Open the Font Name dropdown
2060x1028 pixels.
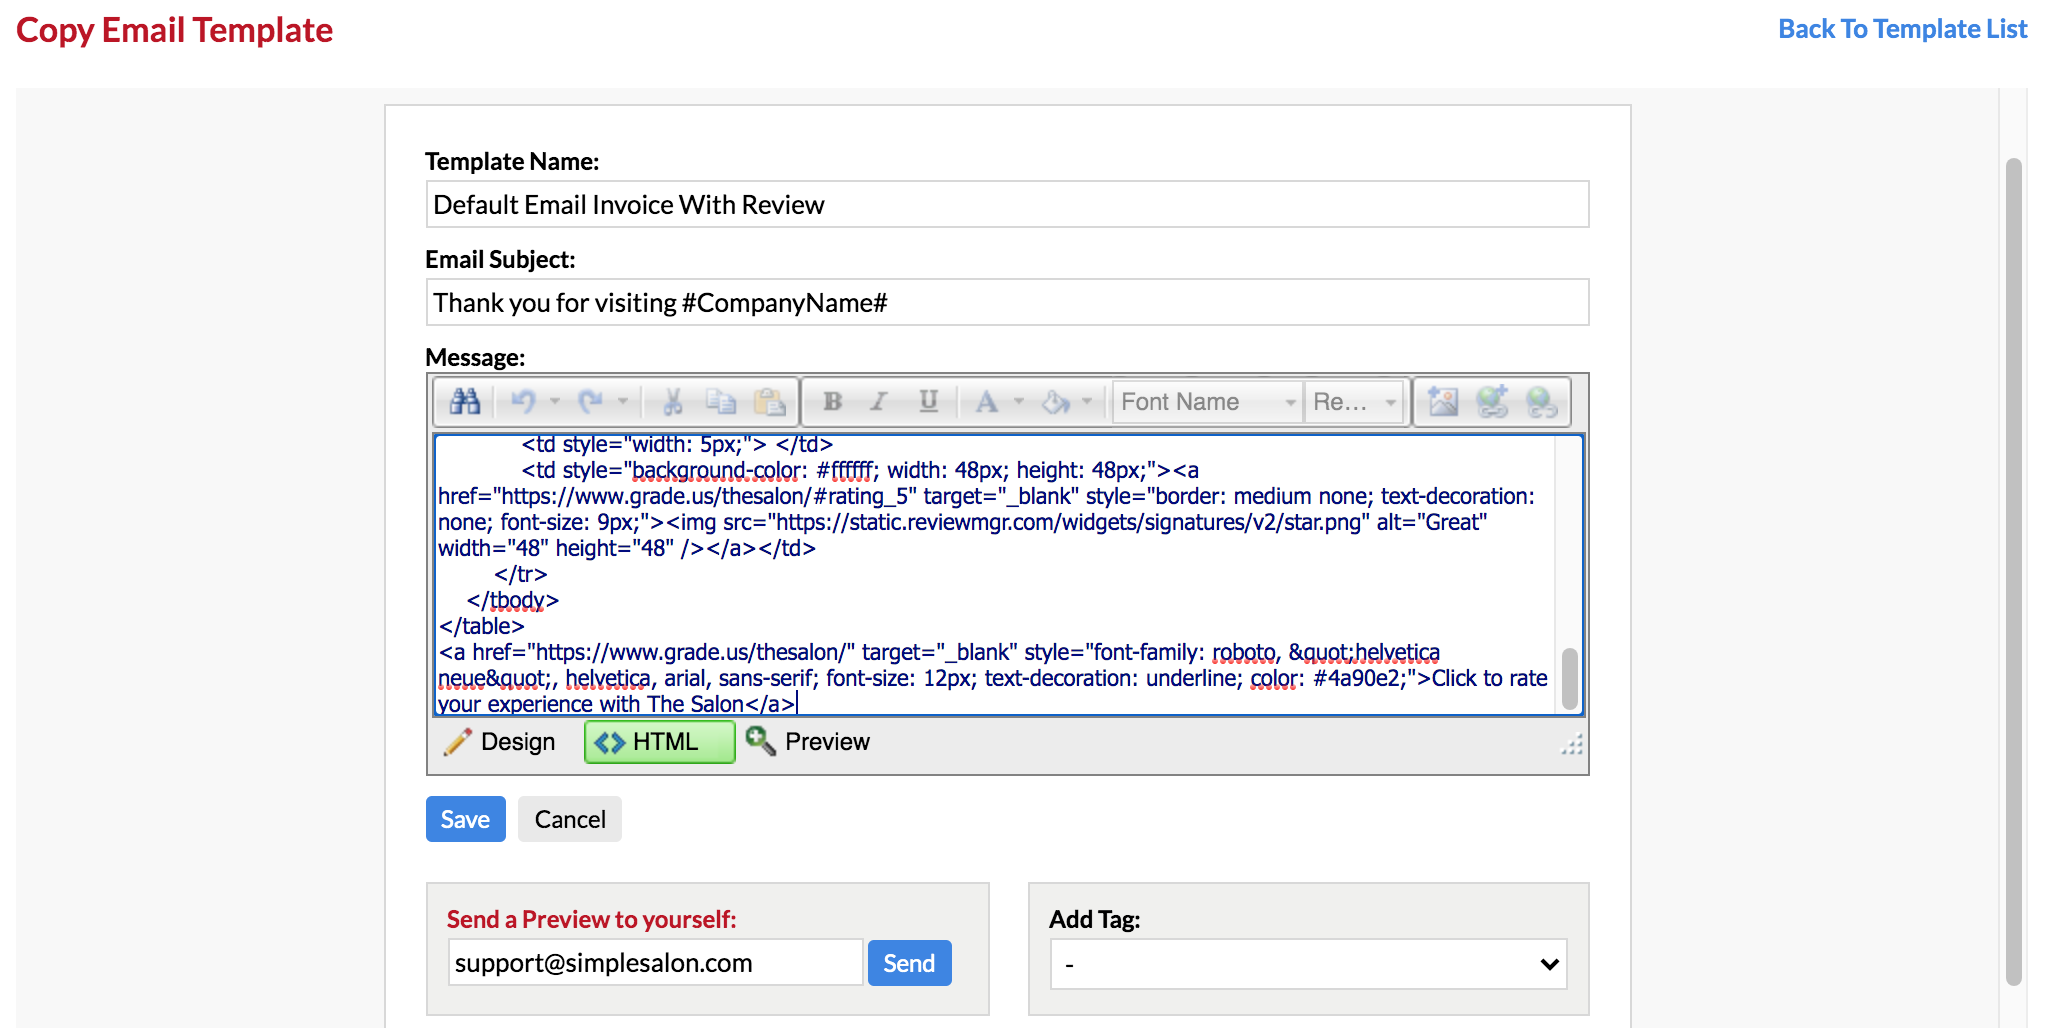1207,402
